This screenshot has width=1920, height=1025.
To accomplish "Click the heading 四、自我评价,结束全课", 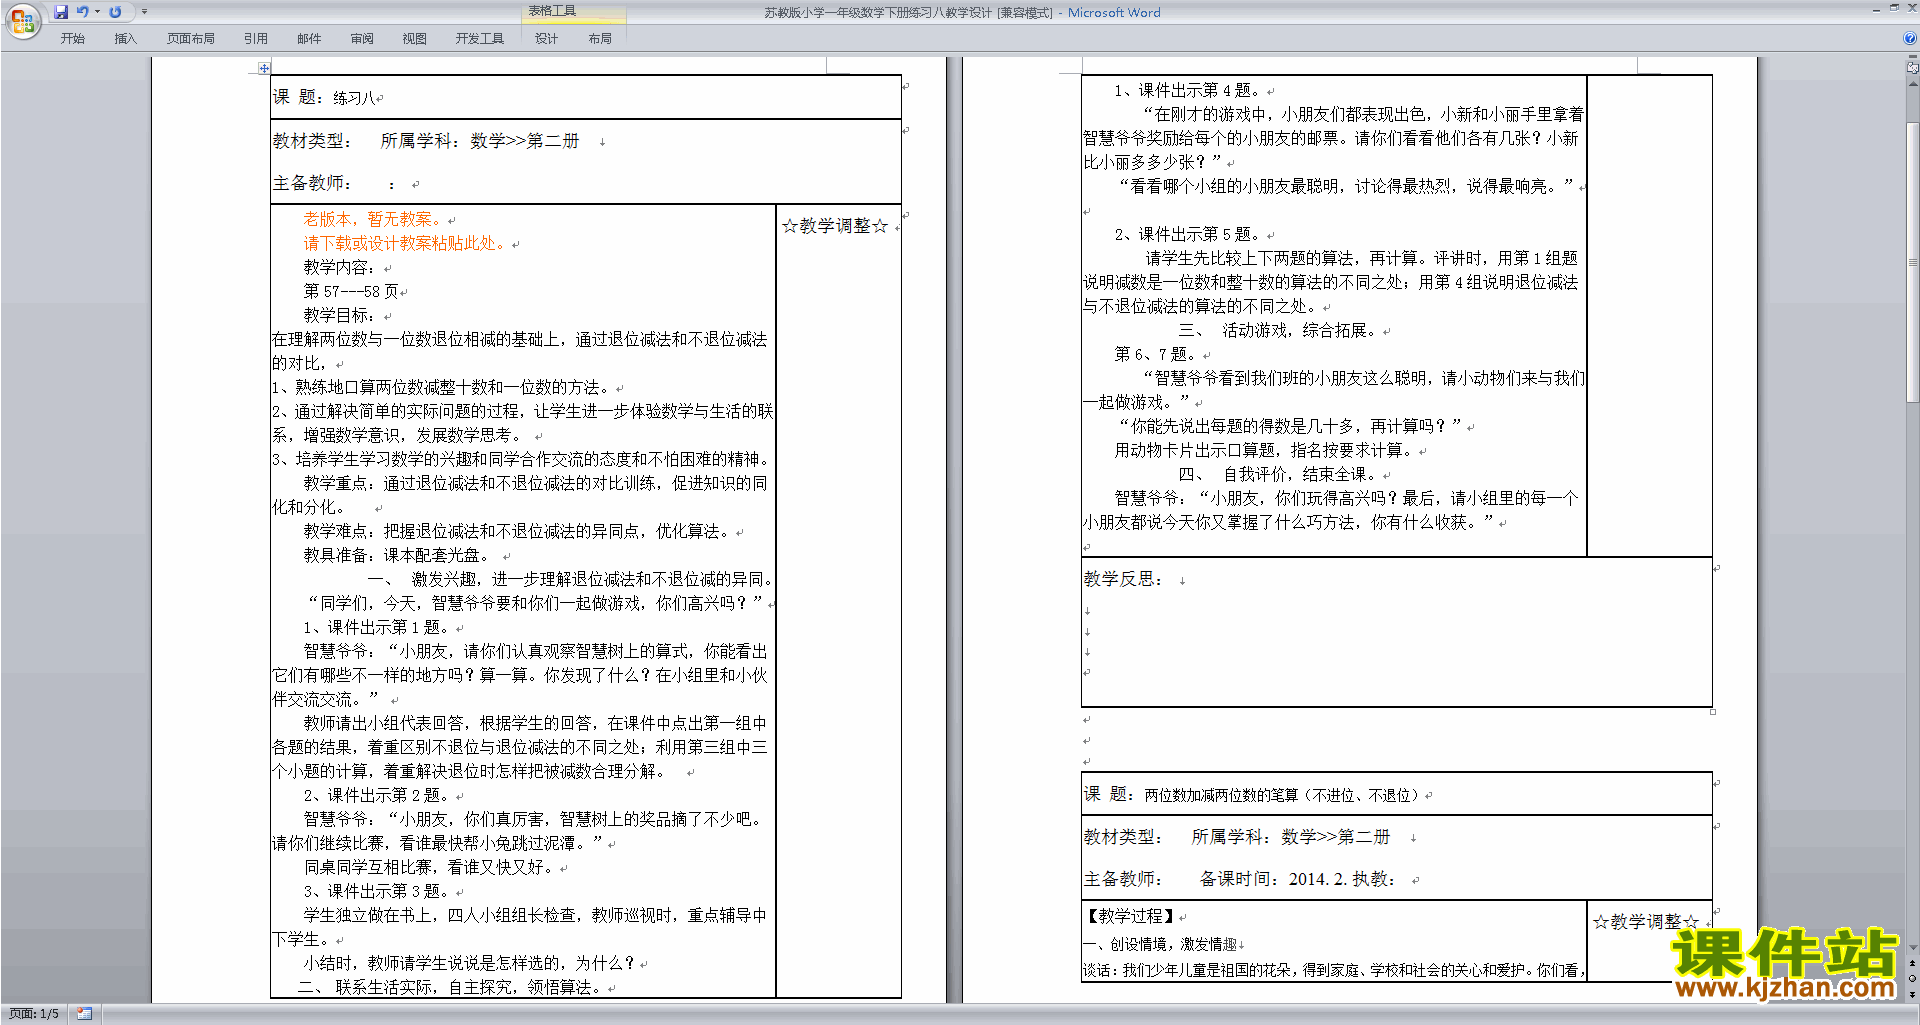I will [1279, 474].
